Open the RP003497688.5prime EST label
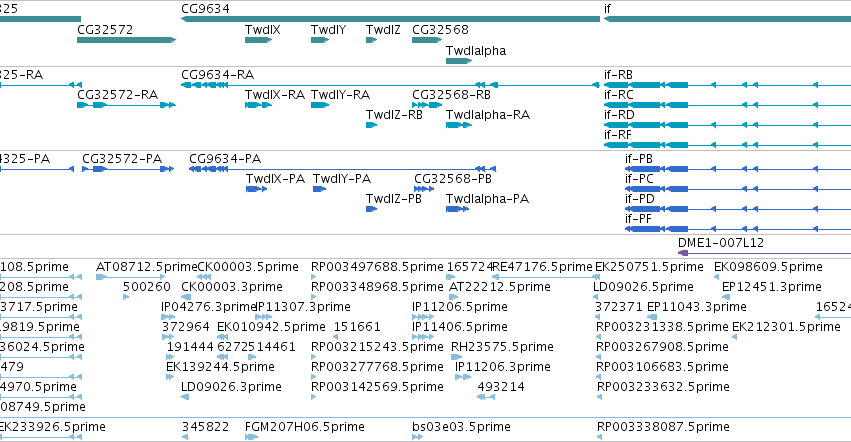Viewport: 851px width, 442px height. (x=377, y=267)
